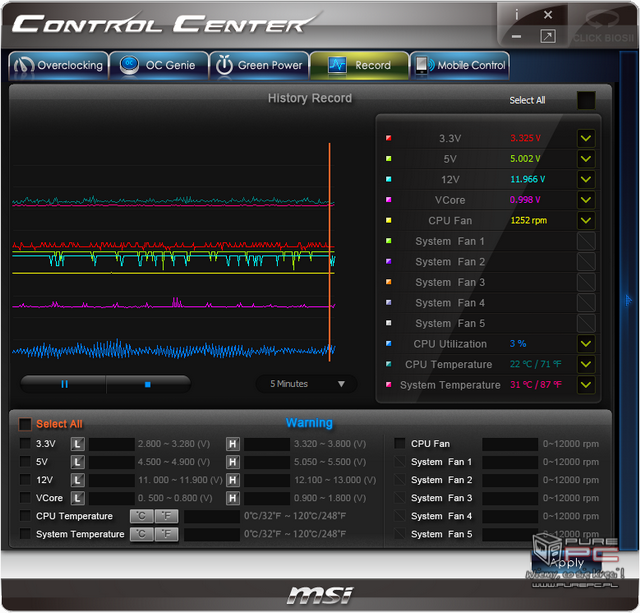Screen dimensions: 640x613
Task: Open the 5 Minutes time range dropdown
Action: (307, 384)
